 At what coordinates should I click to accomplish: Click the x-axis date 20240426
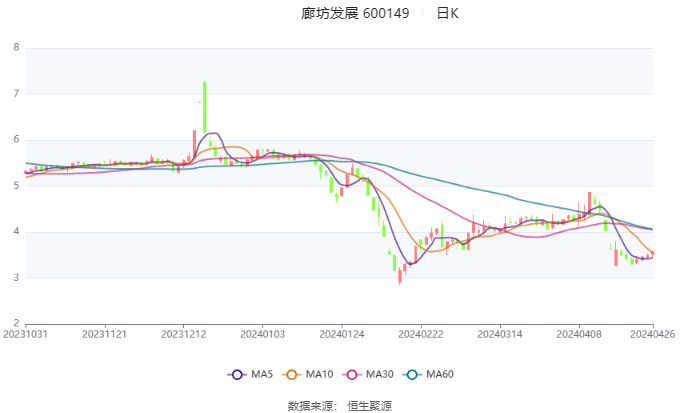652,334
